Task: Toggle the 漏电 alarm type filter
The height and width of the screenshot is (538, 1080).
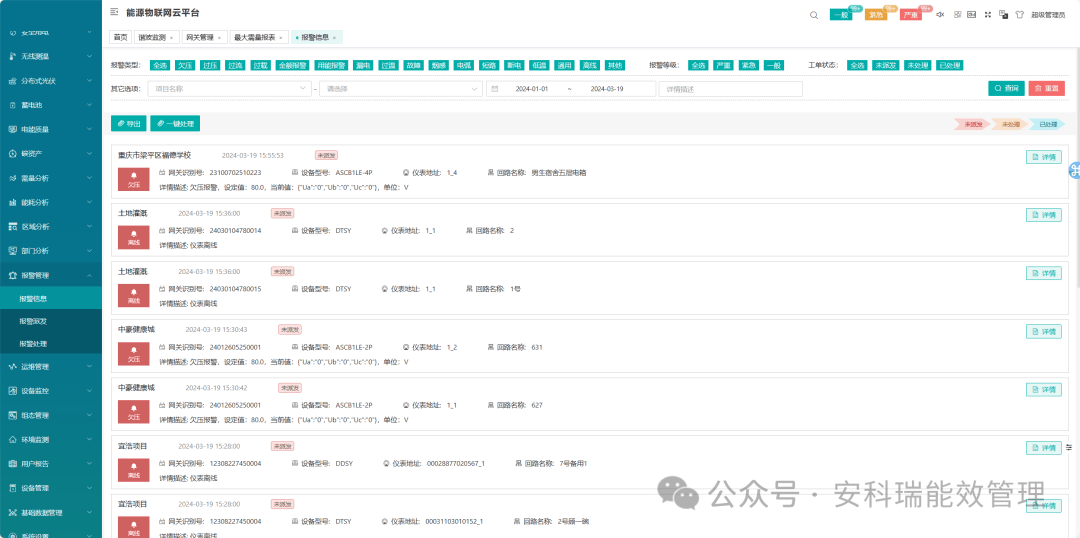Action: (x=363, y=65)
